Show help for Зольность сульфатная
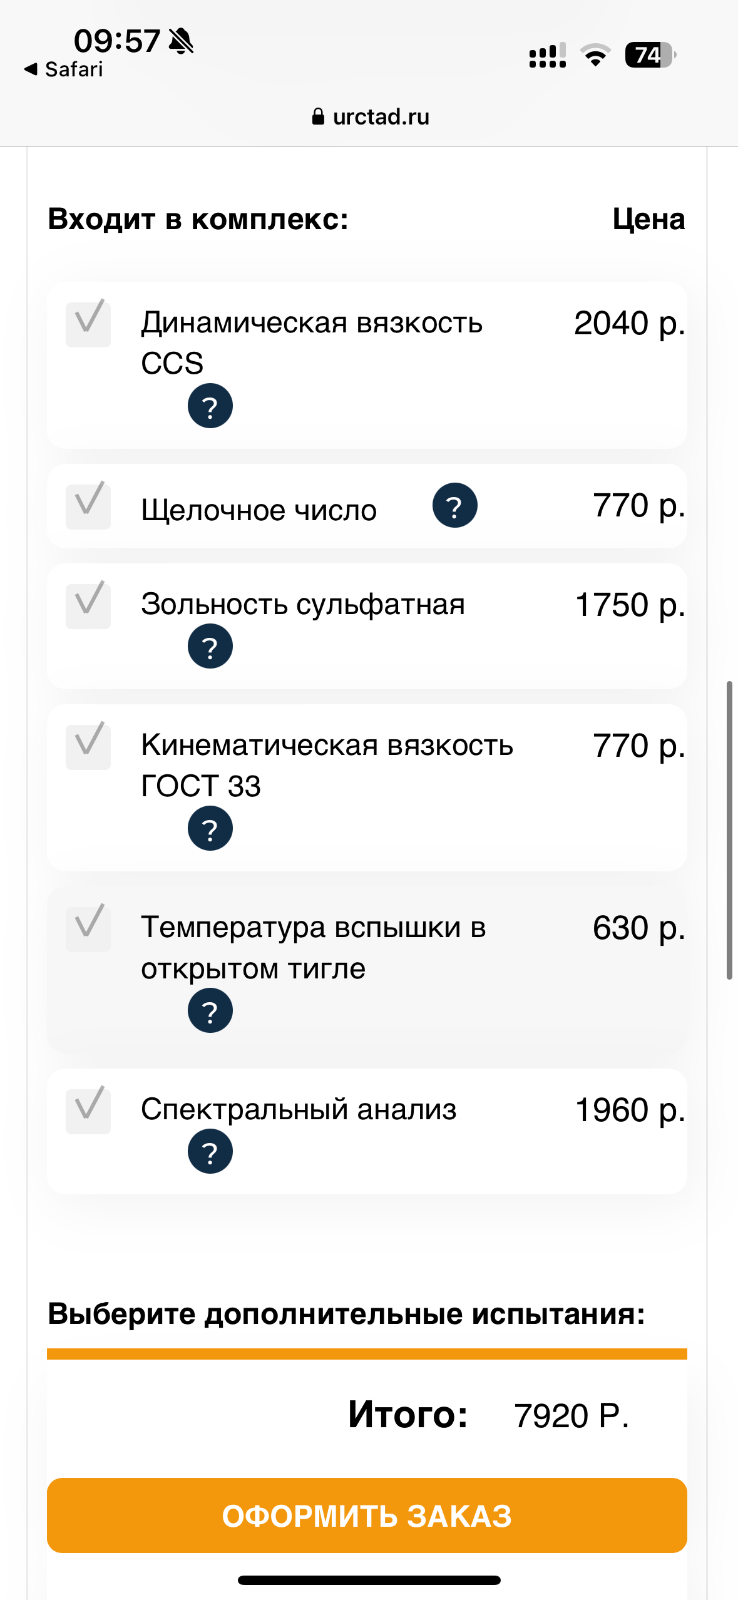Screen dimensions: 738x1600 coord(210,647)
